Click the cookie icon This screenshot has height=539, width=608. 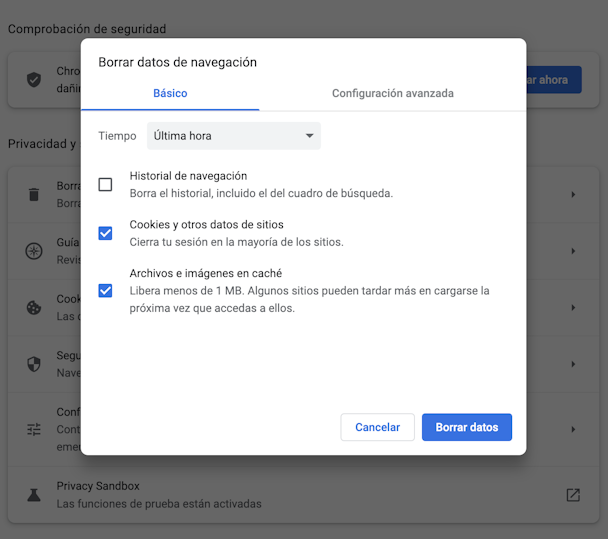tap(34, 308)
